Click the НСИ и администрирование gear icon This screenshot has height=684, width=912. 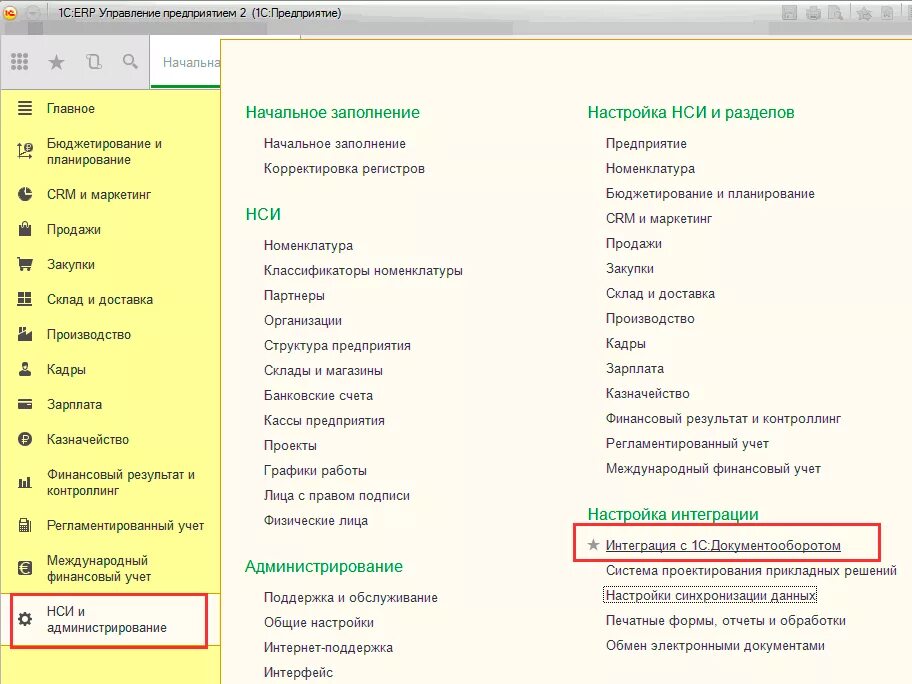[24, 619]
